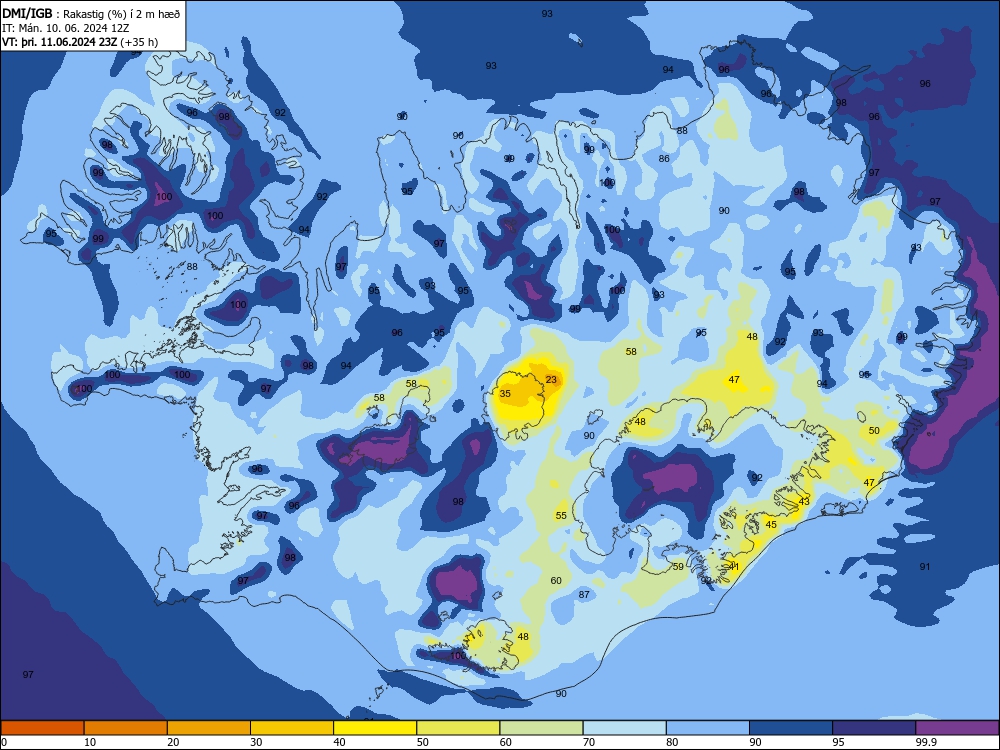The width and height of the screenshot is (1000, 750).
Task: Click the 60–70 pale green legend swatch
Action: pyautogui.click(x=541, y=728)
